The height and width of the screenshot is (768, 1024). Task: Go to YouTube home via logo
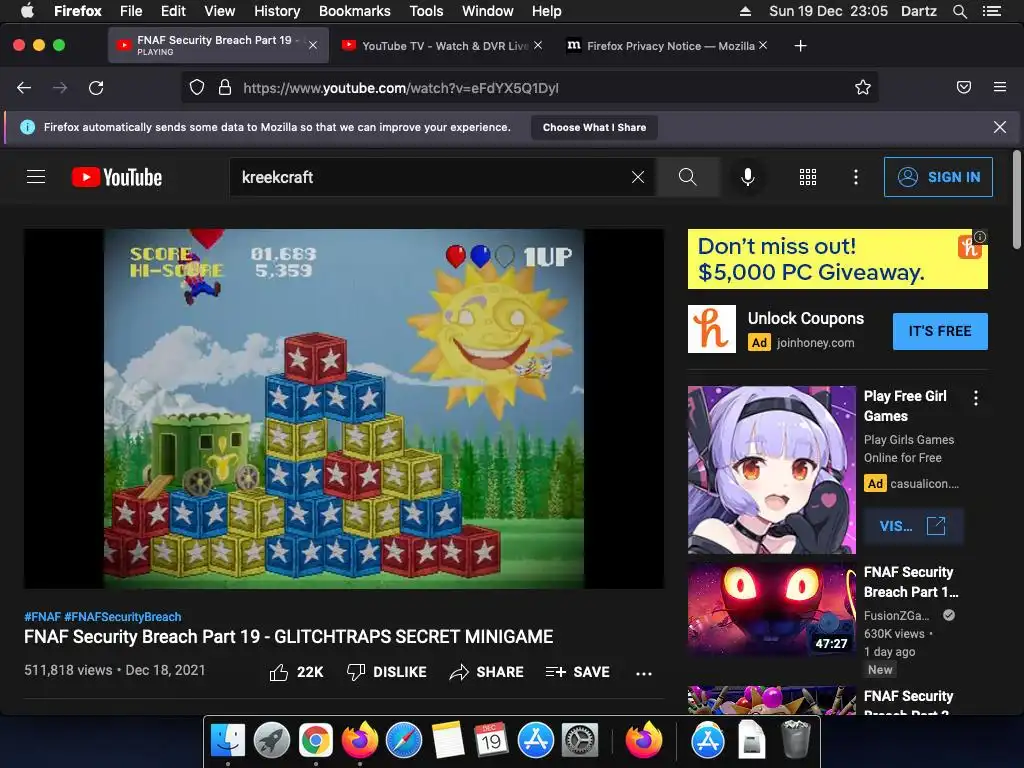117,177
